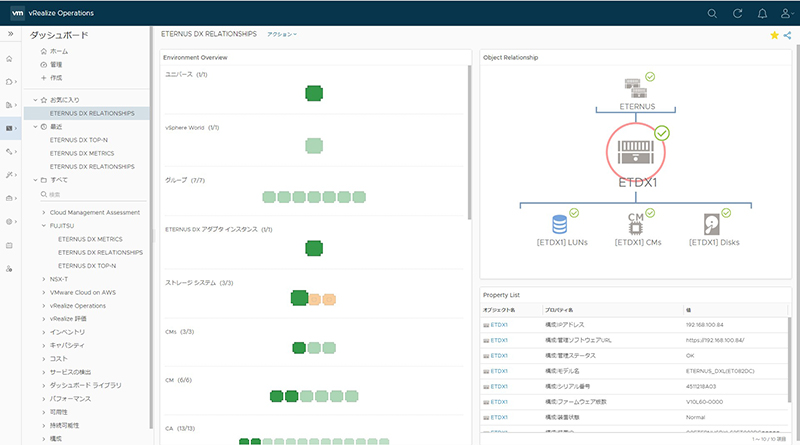Click the Property List scrollbar

coord(789,361)
